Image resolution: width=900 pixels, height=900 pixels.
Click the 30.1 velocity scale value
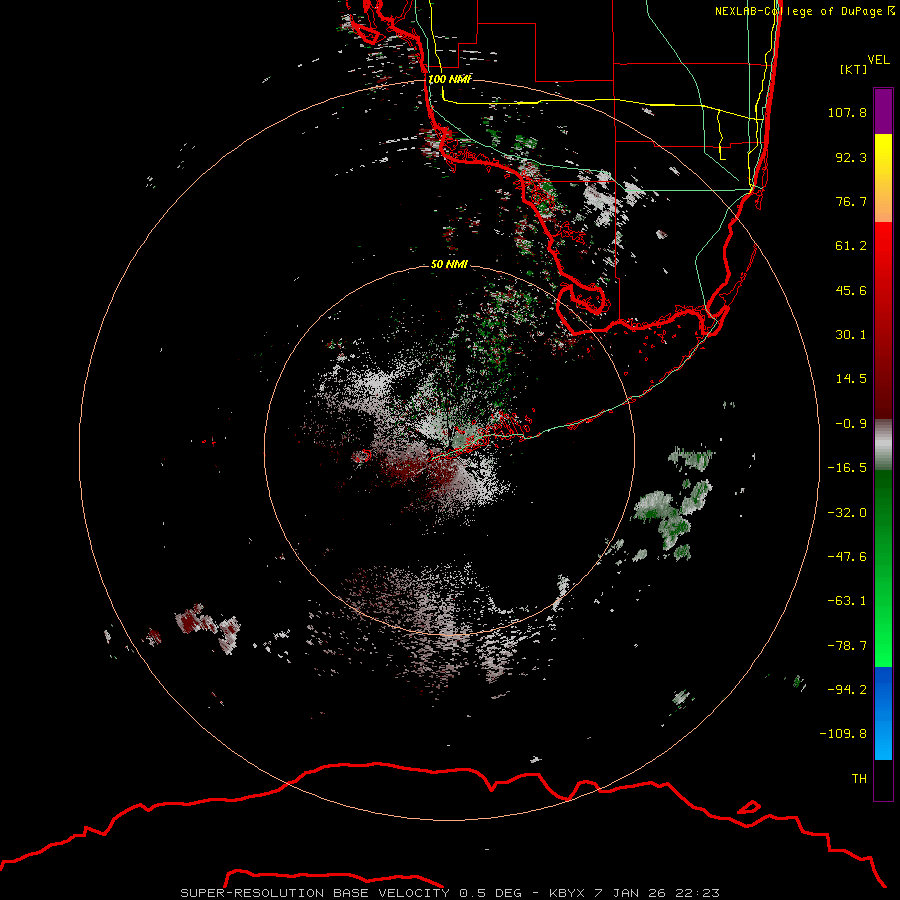click(x=851, y=335)
